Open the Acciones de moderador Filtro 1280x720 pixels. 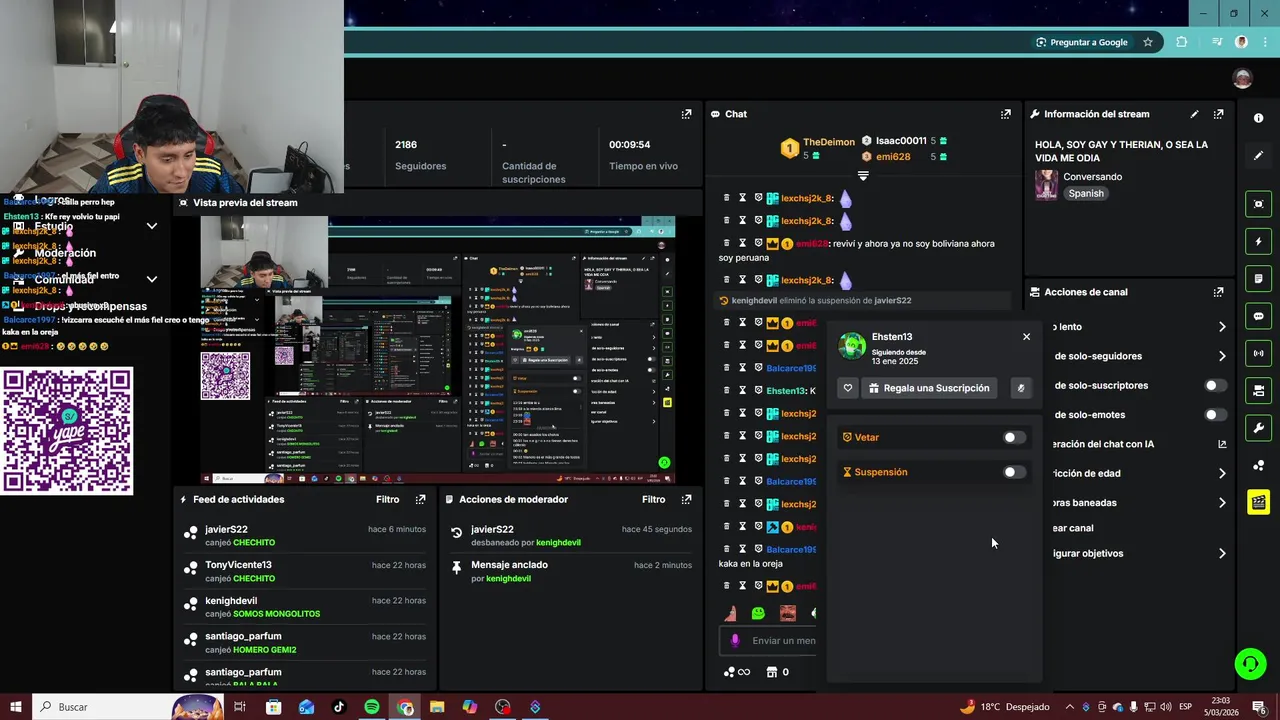pos(653,499)
